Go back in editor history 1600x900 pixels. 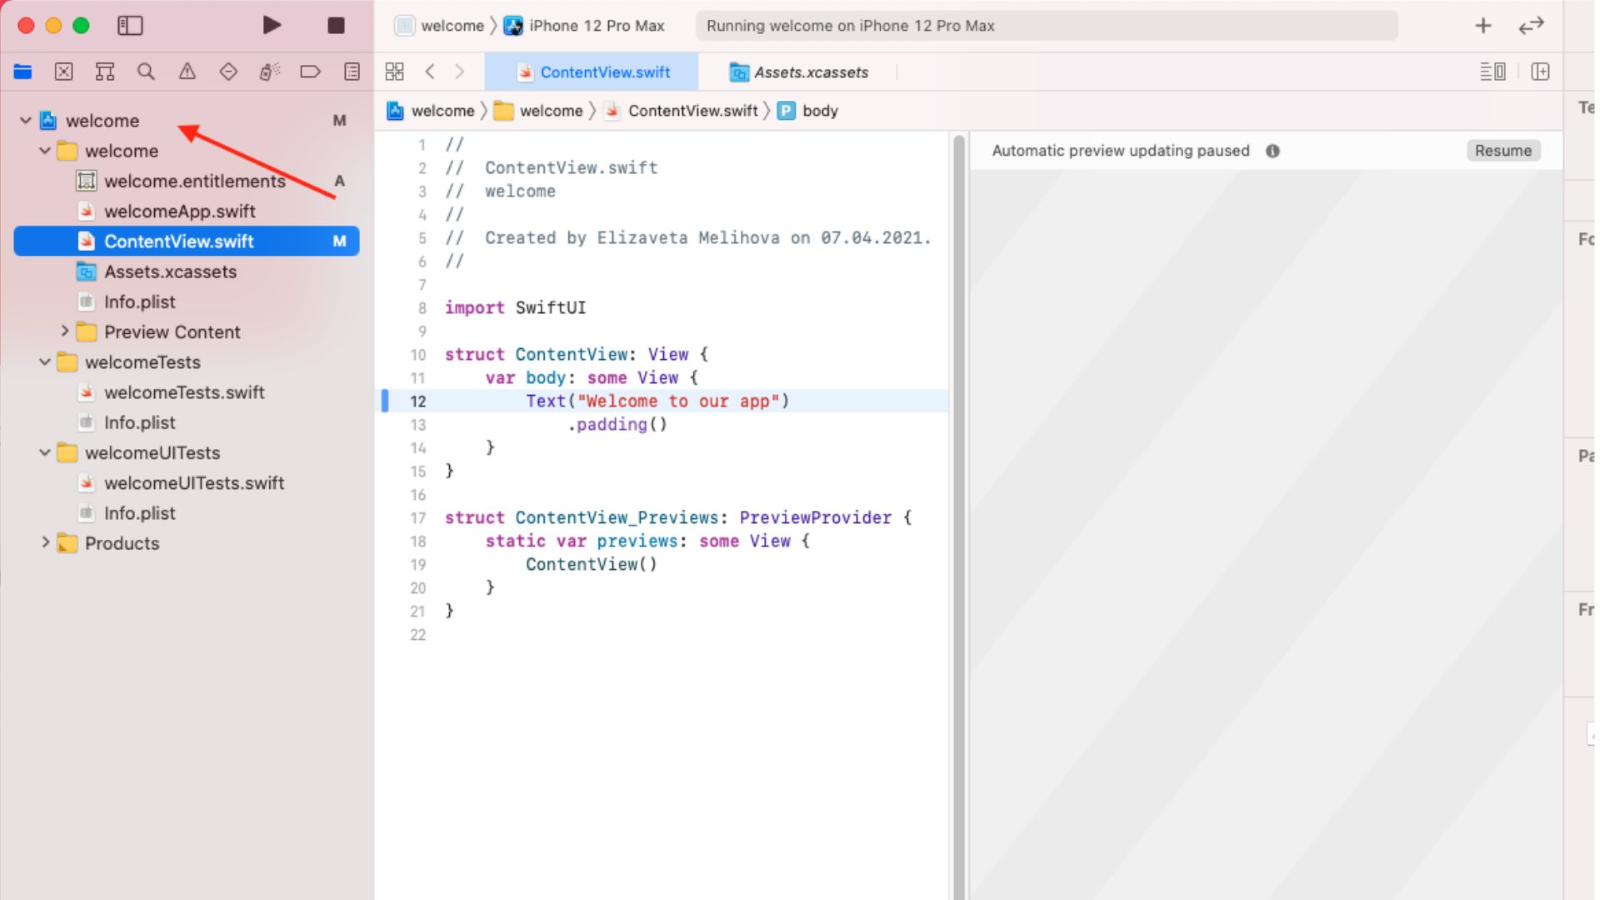[x=430, y=71]
